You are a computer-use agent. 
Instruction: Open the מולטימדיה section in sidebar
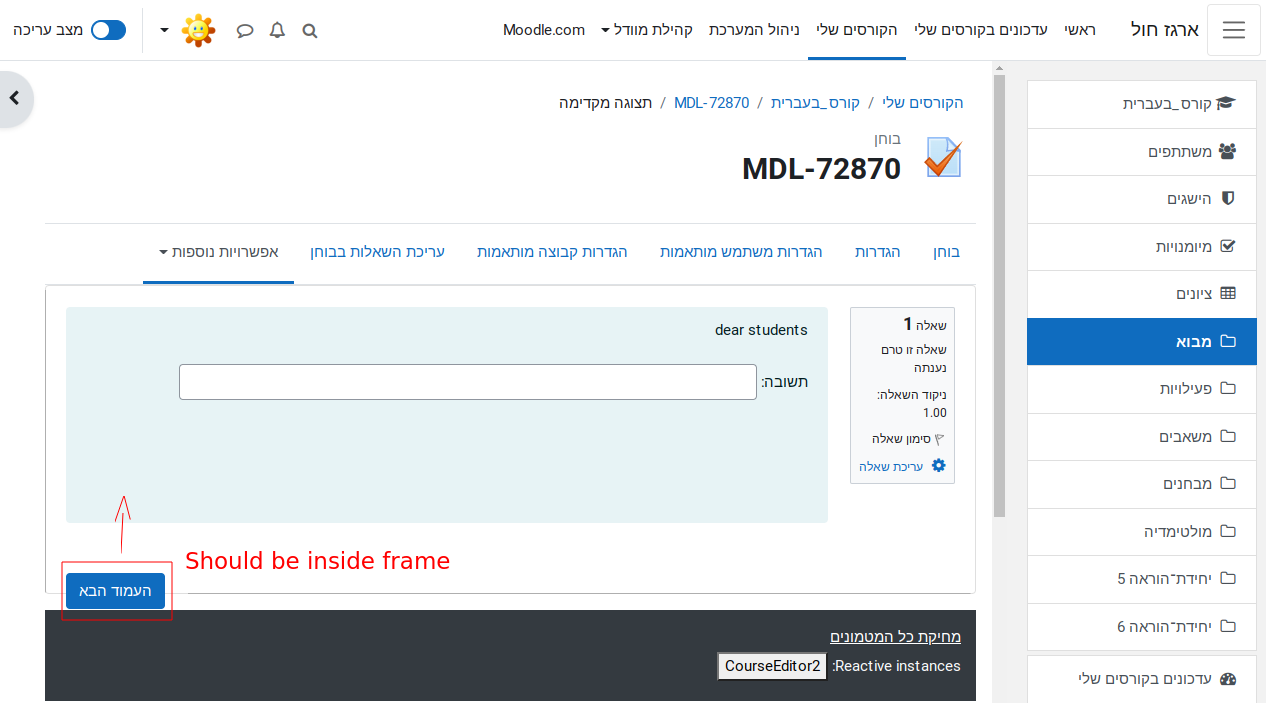pyautogui.click(x=1142, y=532)
